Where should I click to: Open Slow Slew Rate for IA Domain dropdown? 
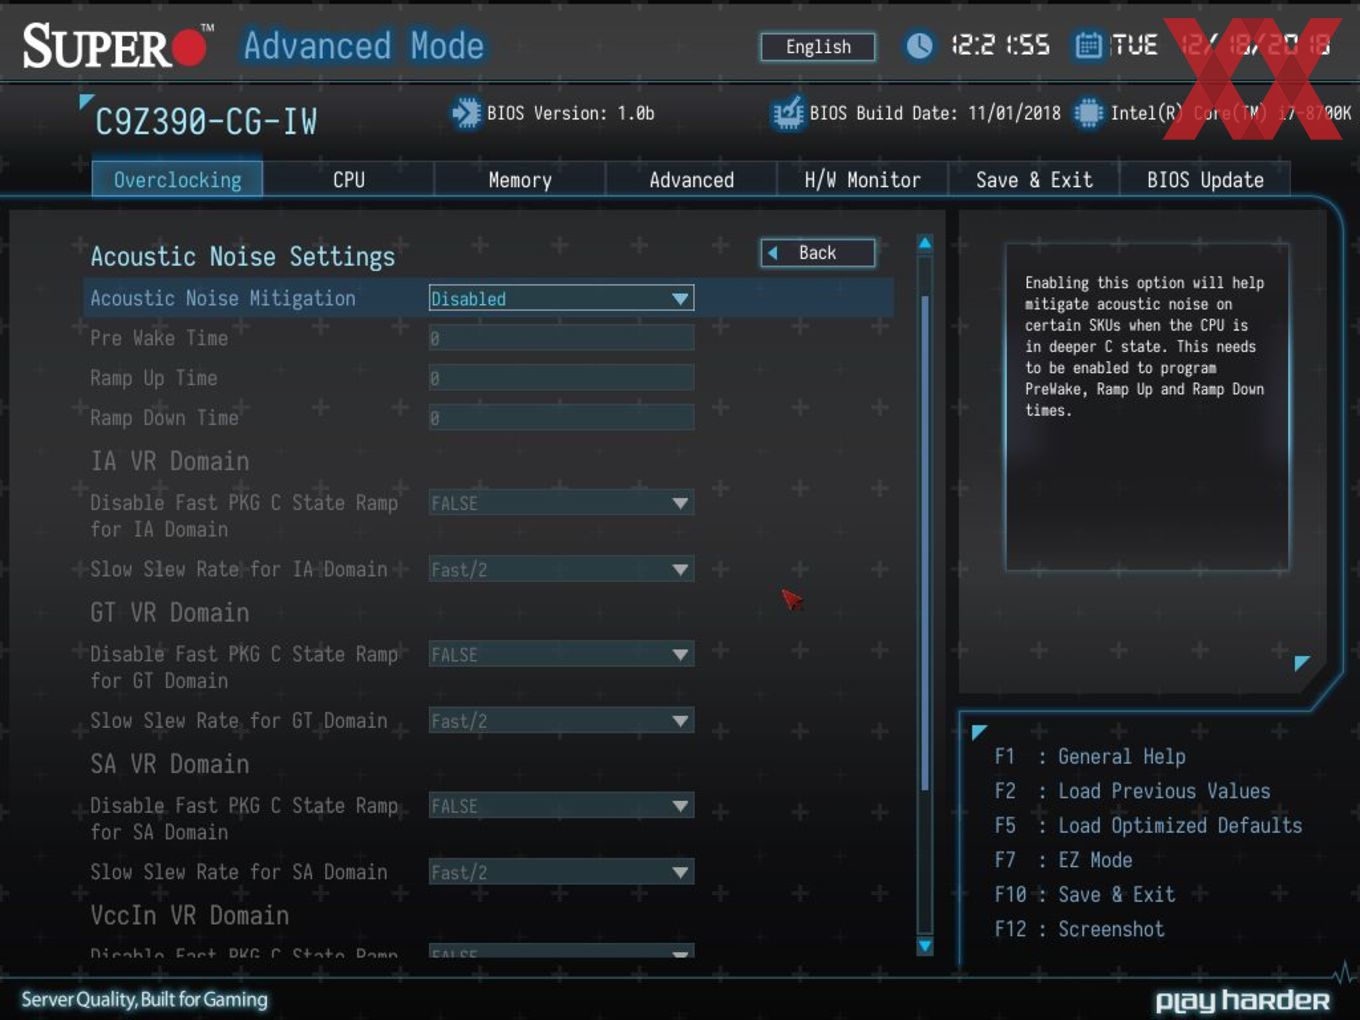[x=561, y=570]
